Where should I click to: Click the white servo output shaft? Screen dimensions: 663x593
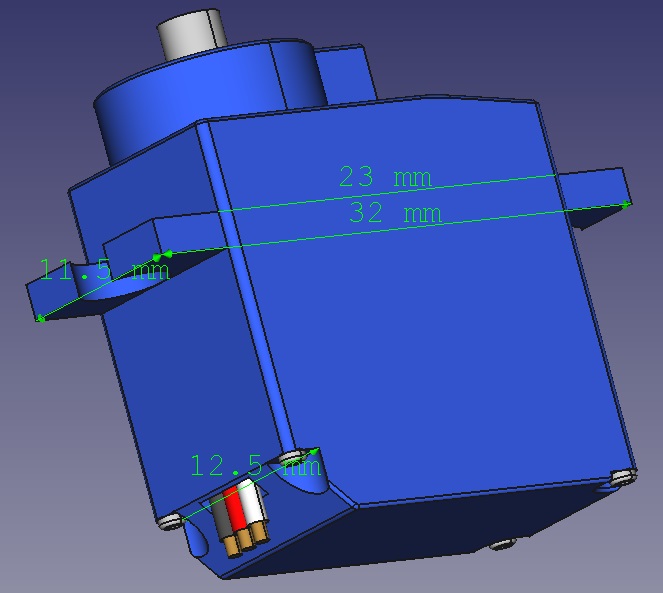(x=192, y=34)
